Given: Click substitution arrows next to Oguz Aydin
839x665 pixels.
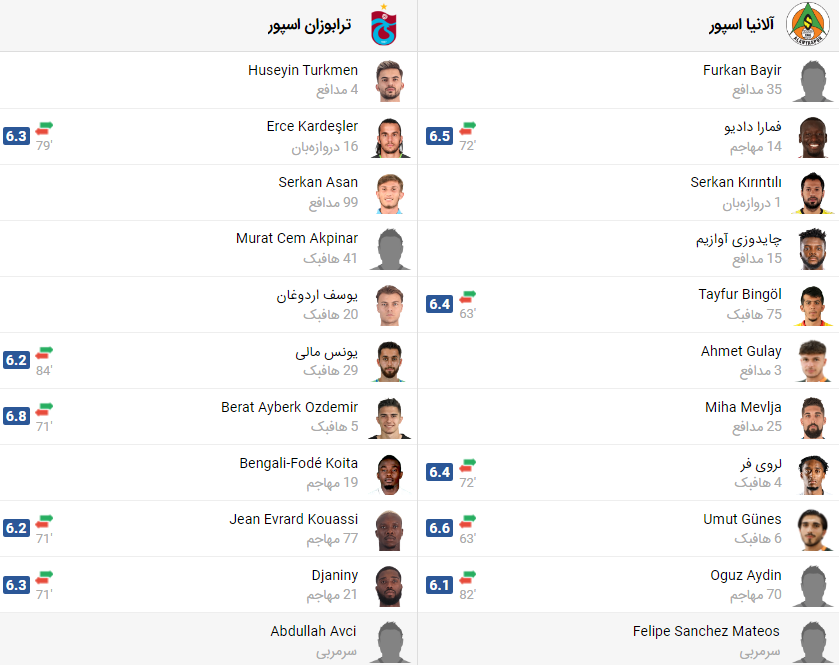Looking at the screenshot, I should click(x=465, y=577).
